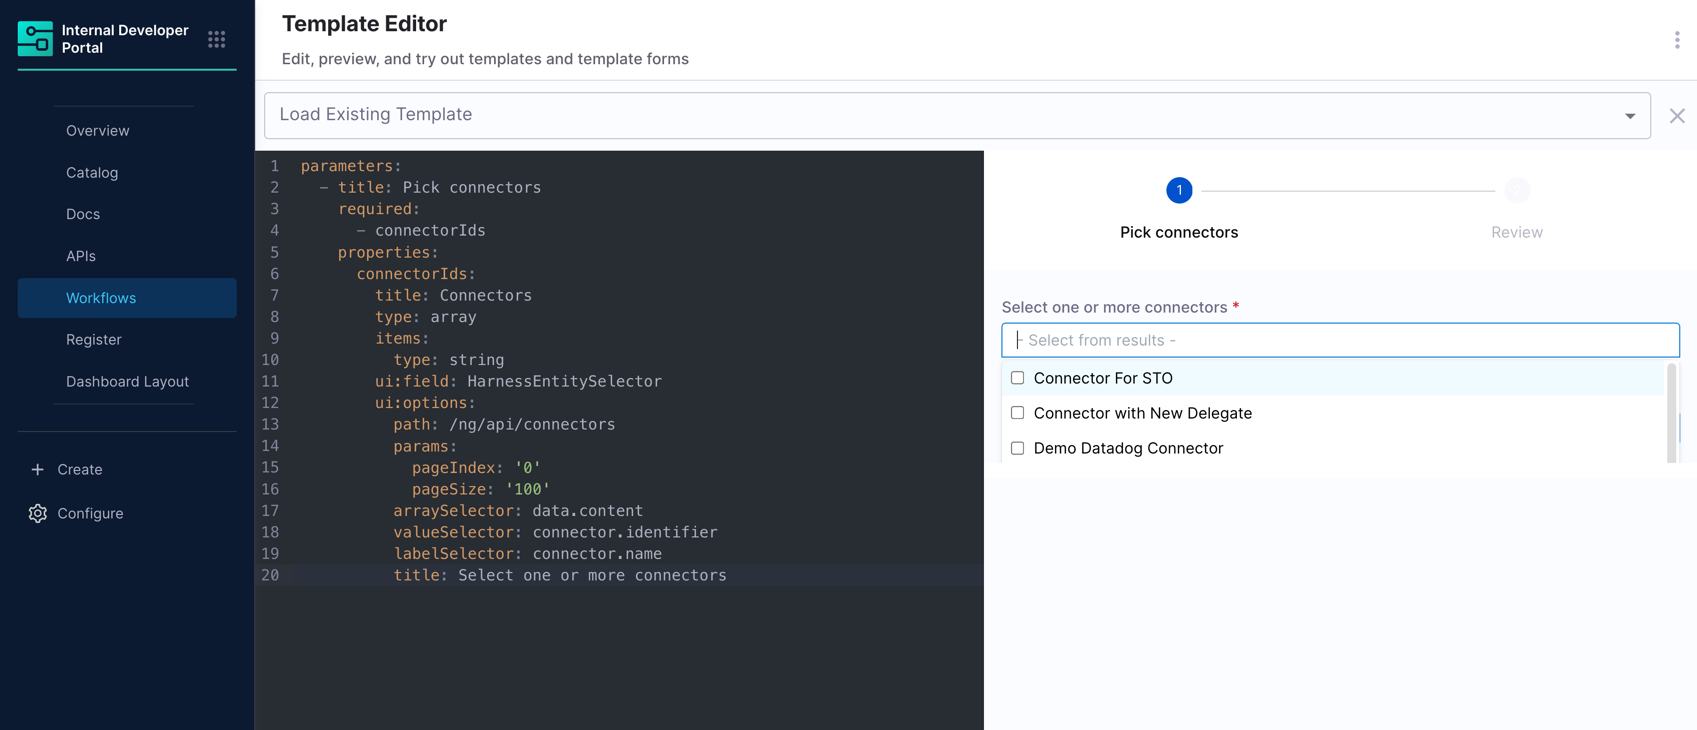
Task: Click the Configure gear icon
Action: click(37, 513)
